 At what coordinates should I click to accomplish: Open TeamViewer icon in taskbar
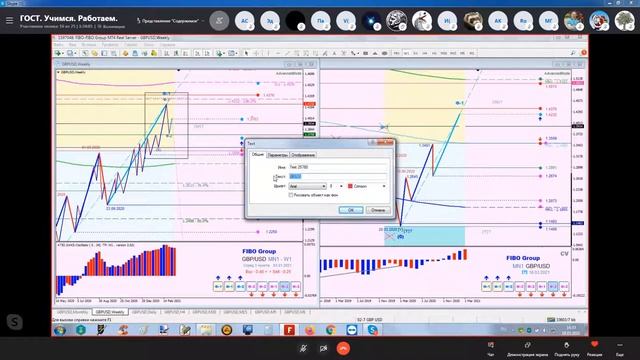(352, 330)
